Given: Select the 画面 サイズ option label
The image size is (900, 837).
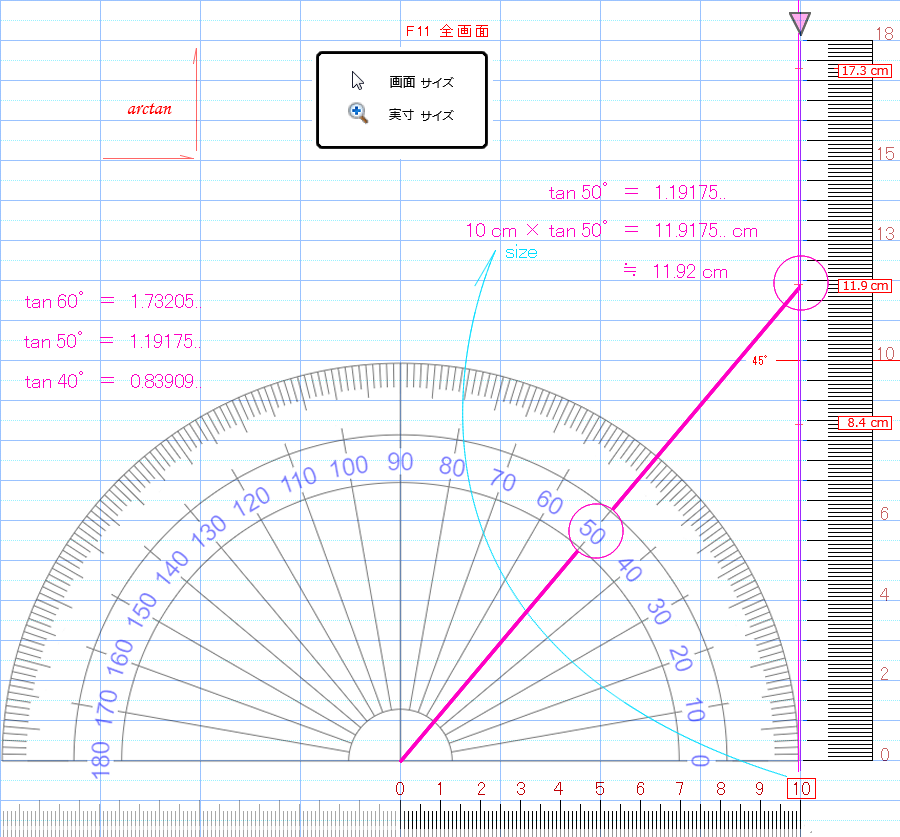Looking at the screenshot, I should tap(421, 83).
